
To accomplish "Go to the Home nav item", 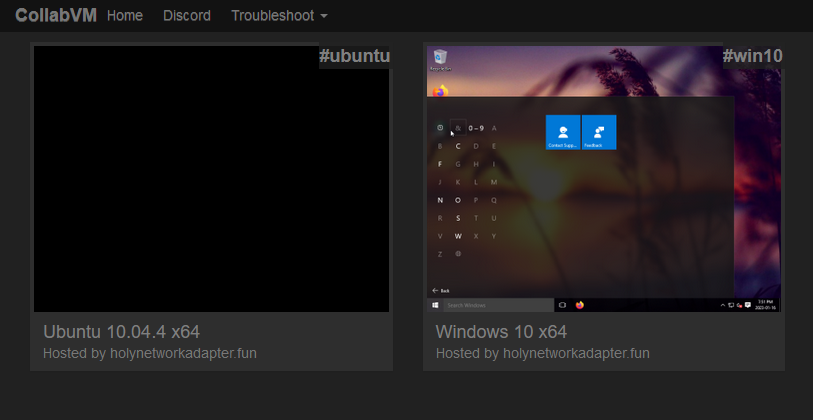I will click(125, 16).
